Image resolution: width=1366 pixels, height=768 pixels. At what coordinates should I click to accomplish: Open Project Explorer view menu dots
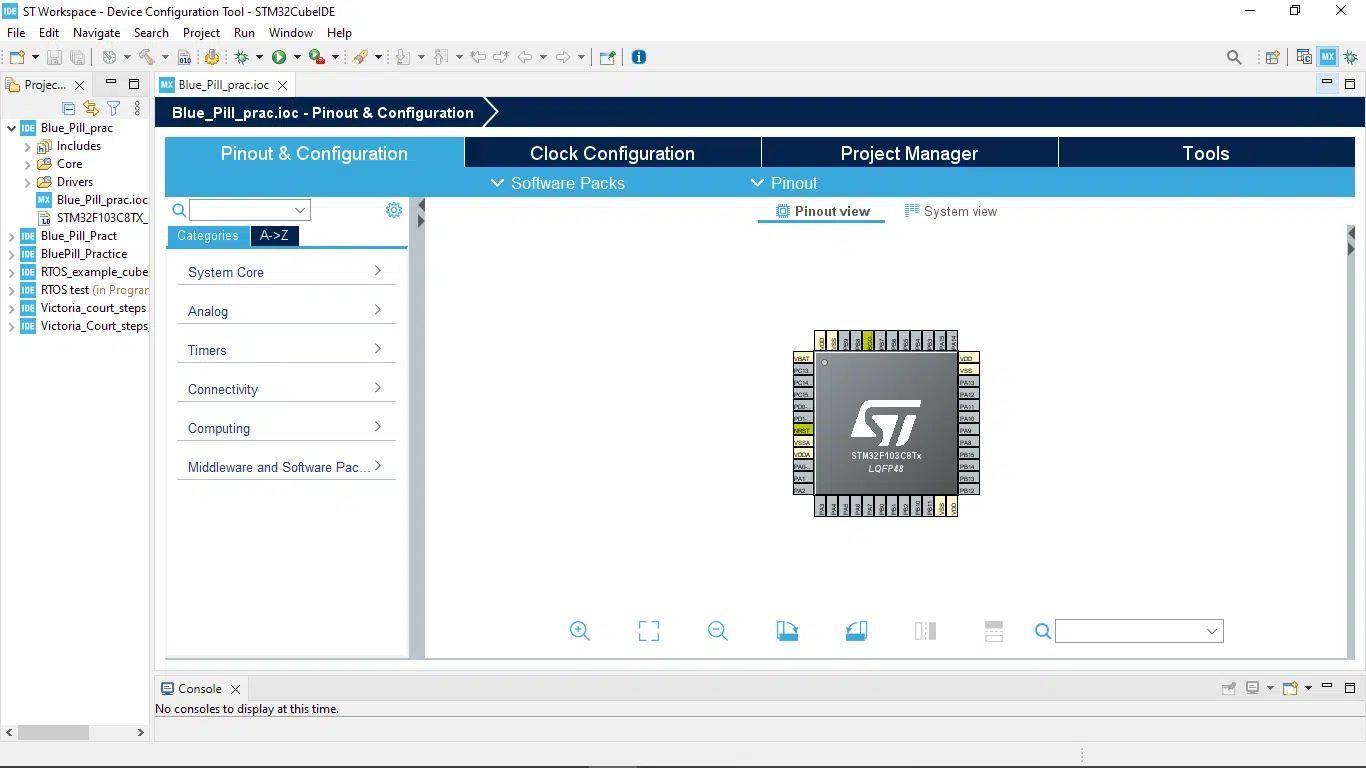tap(137, 108)
